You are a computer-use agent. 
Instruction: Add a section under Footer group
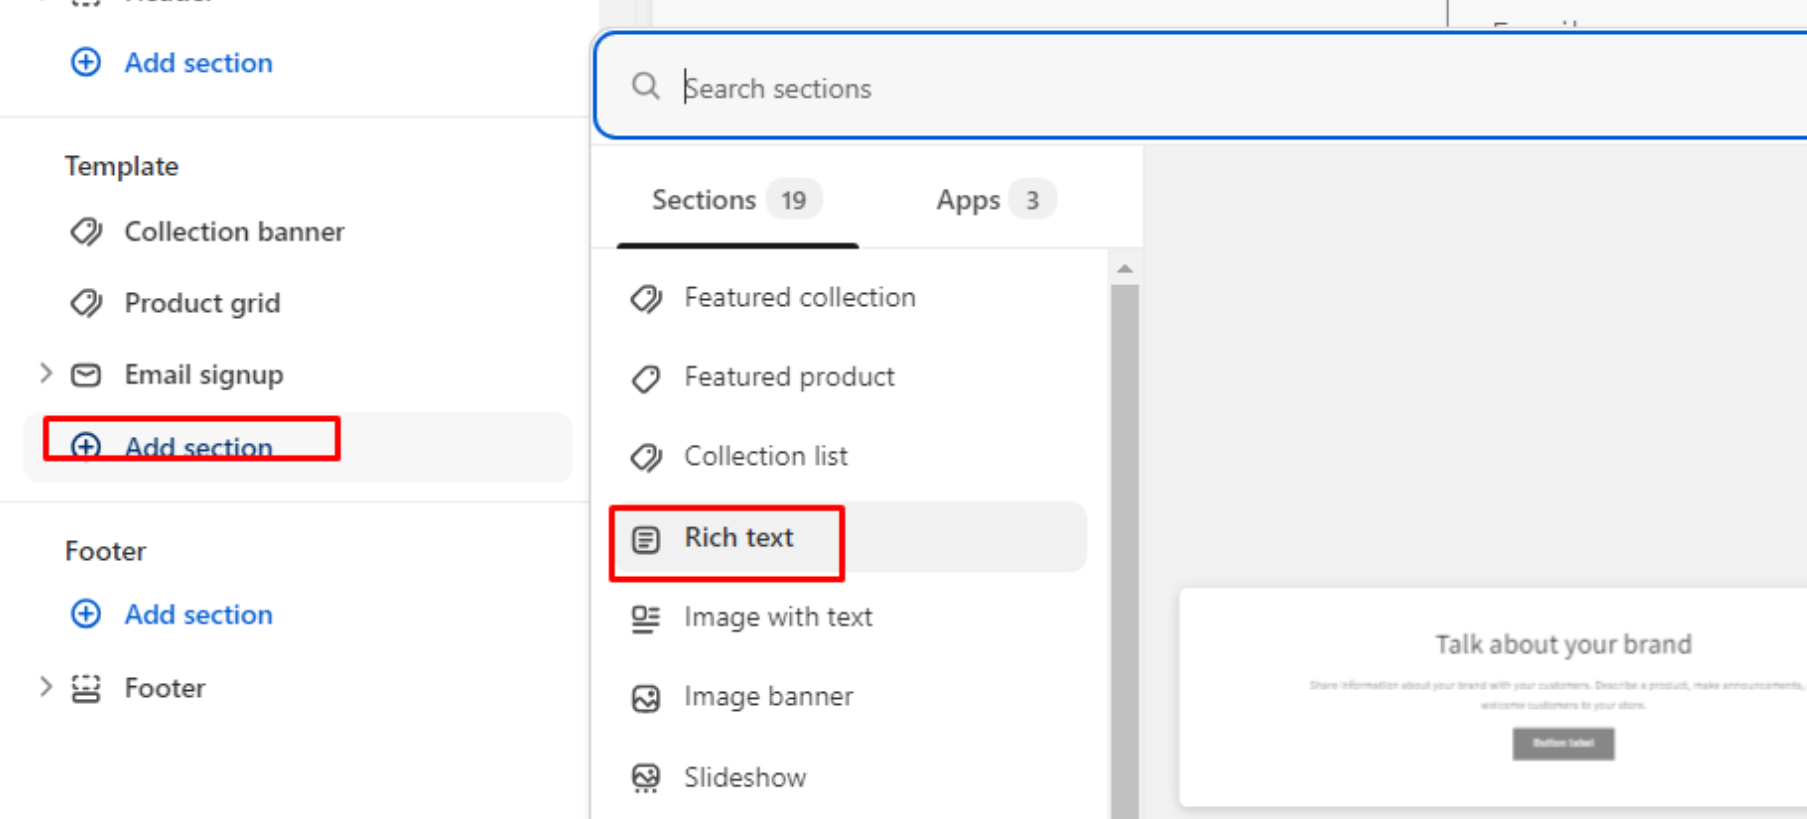tap(198, 614)
